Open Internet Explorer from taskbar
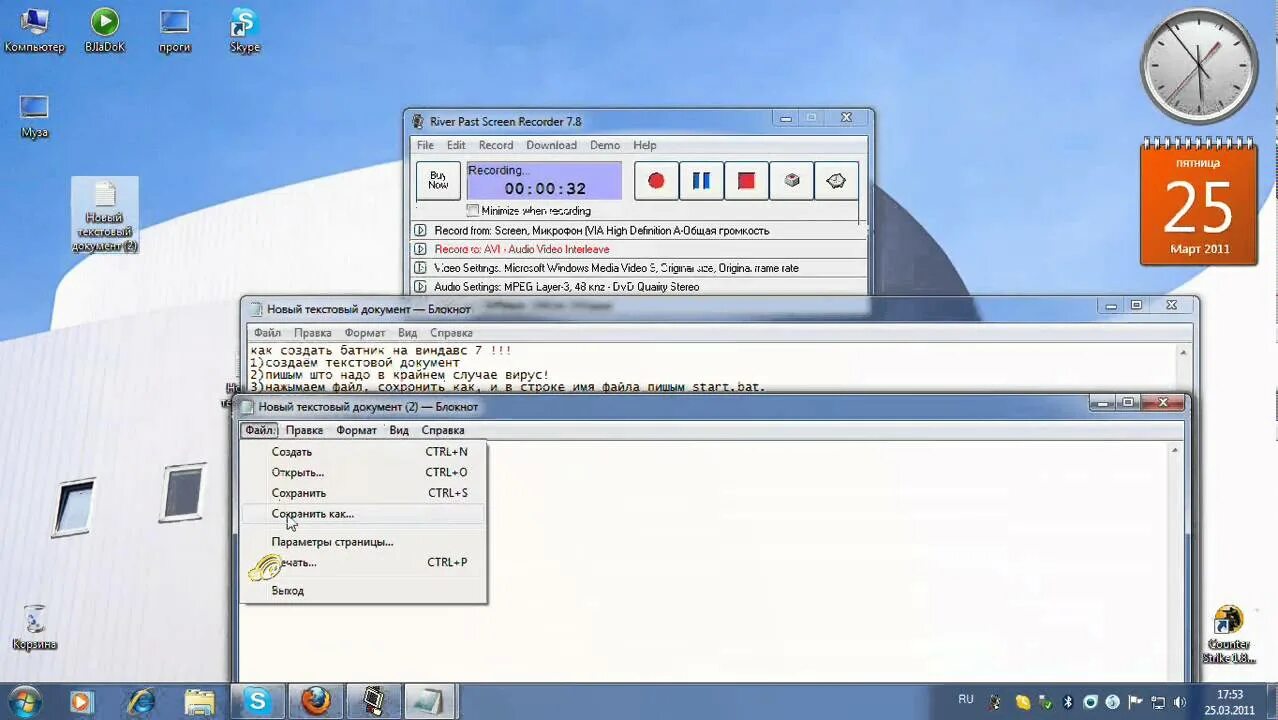Screen dimensions: 1278x720 [x=141, y=701]
